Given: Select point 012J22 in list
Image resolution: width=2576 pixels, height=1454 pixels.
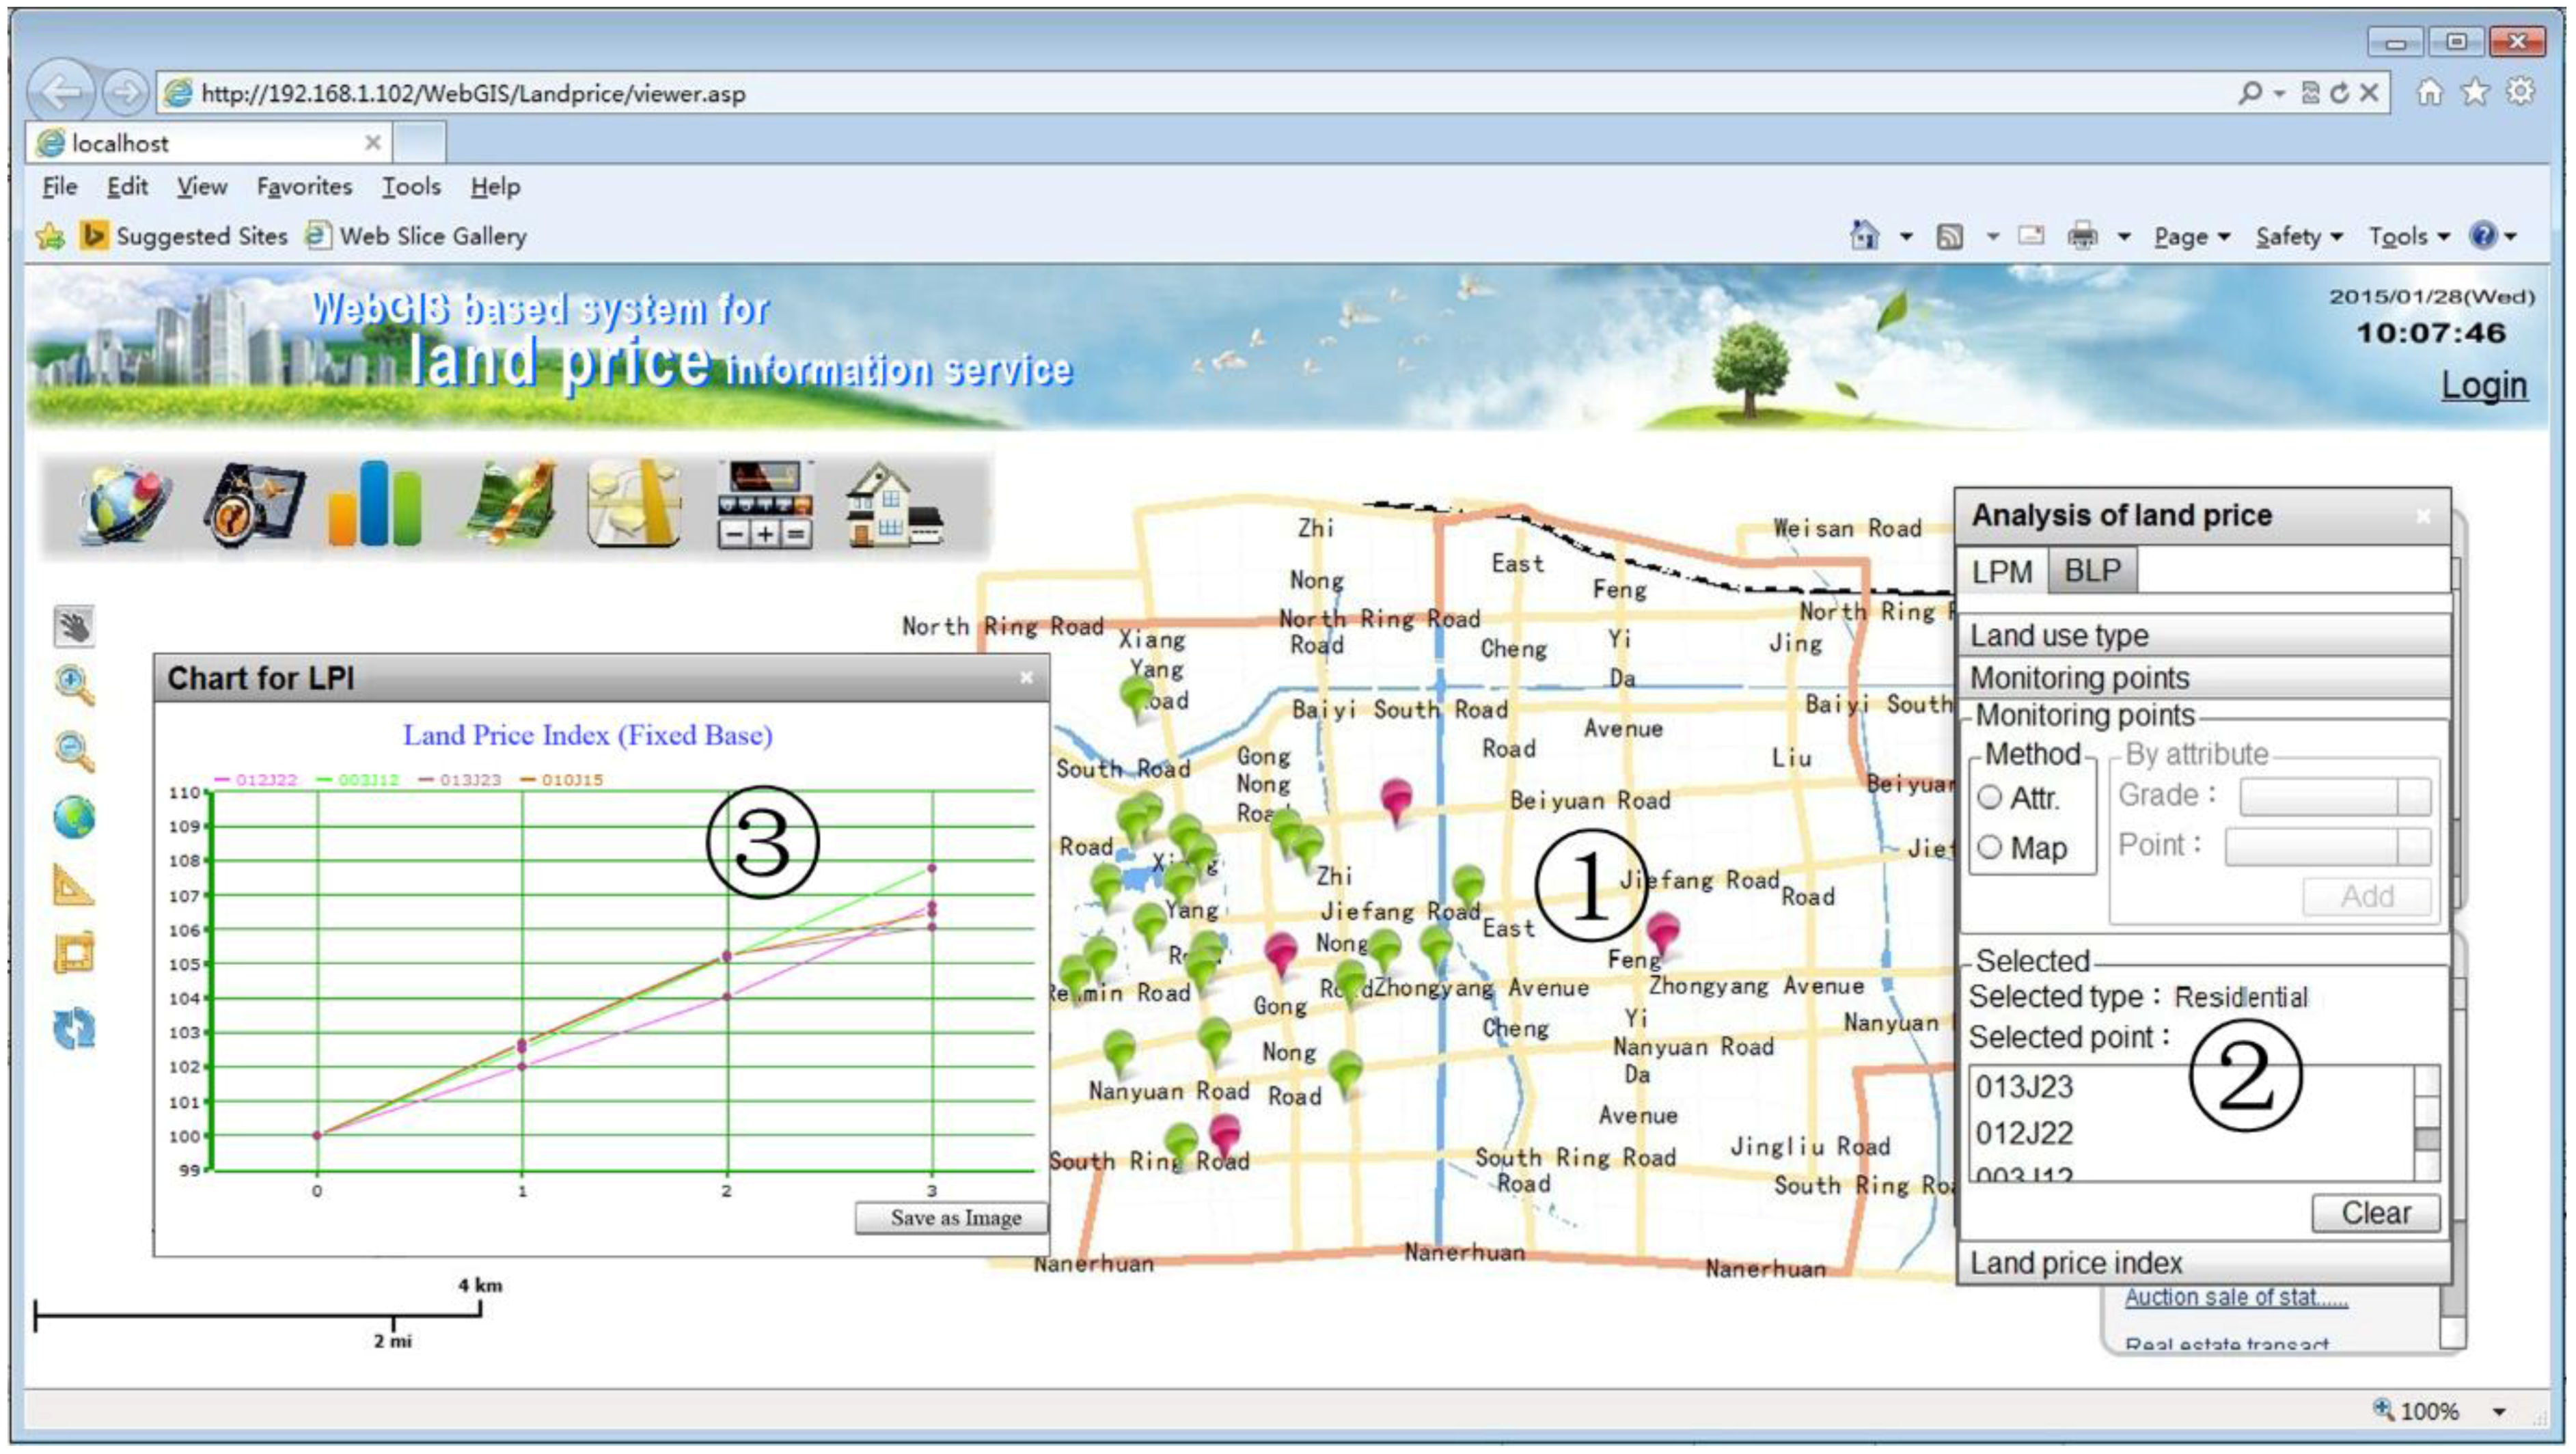Looking at the screenshot, I should (2025, 1133).
